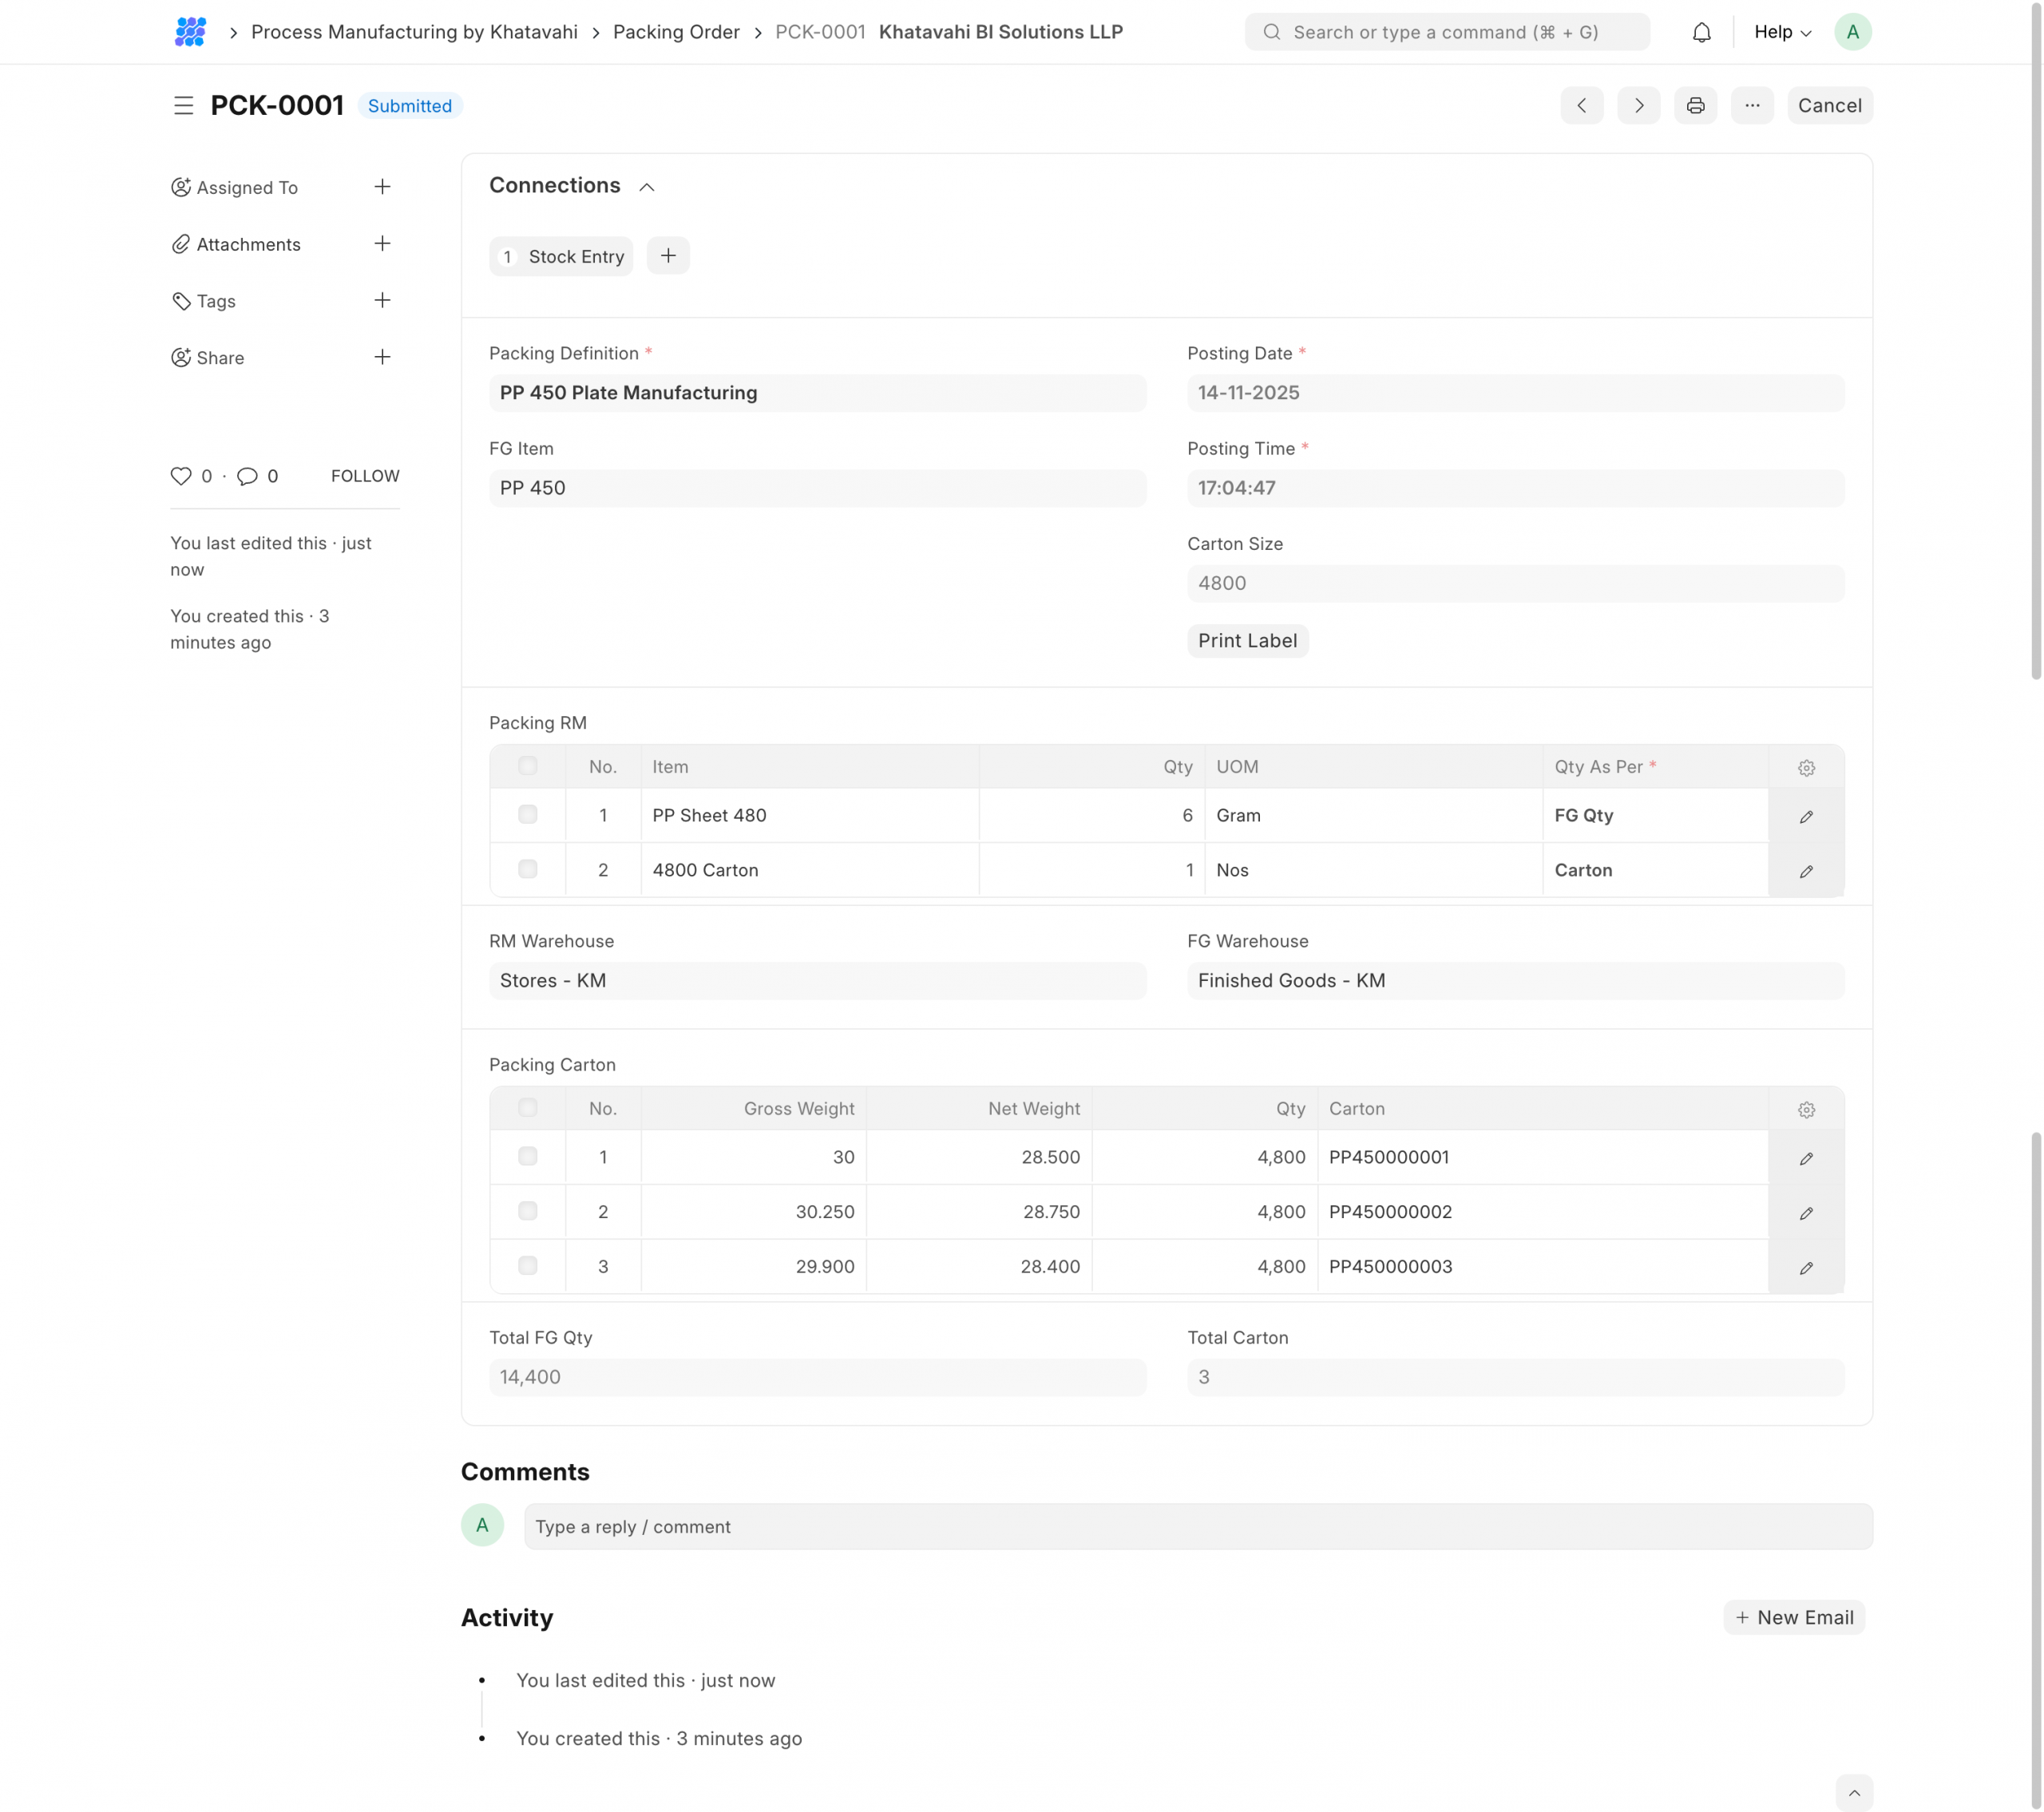
Task: Go to next document arrow
Action: [x=1638, y=105]
